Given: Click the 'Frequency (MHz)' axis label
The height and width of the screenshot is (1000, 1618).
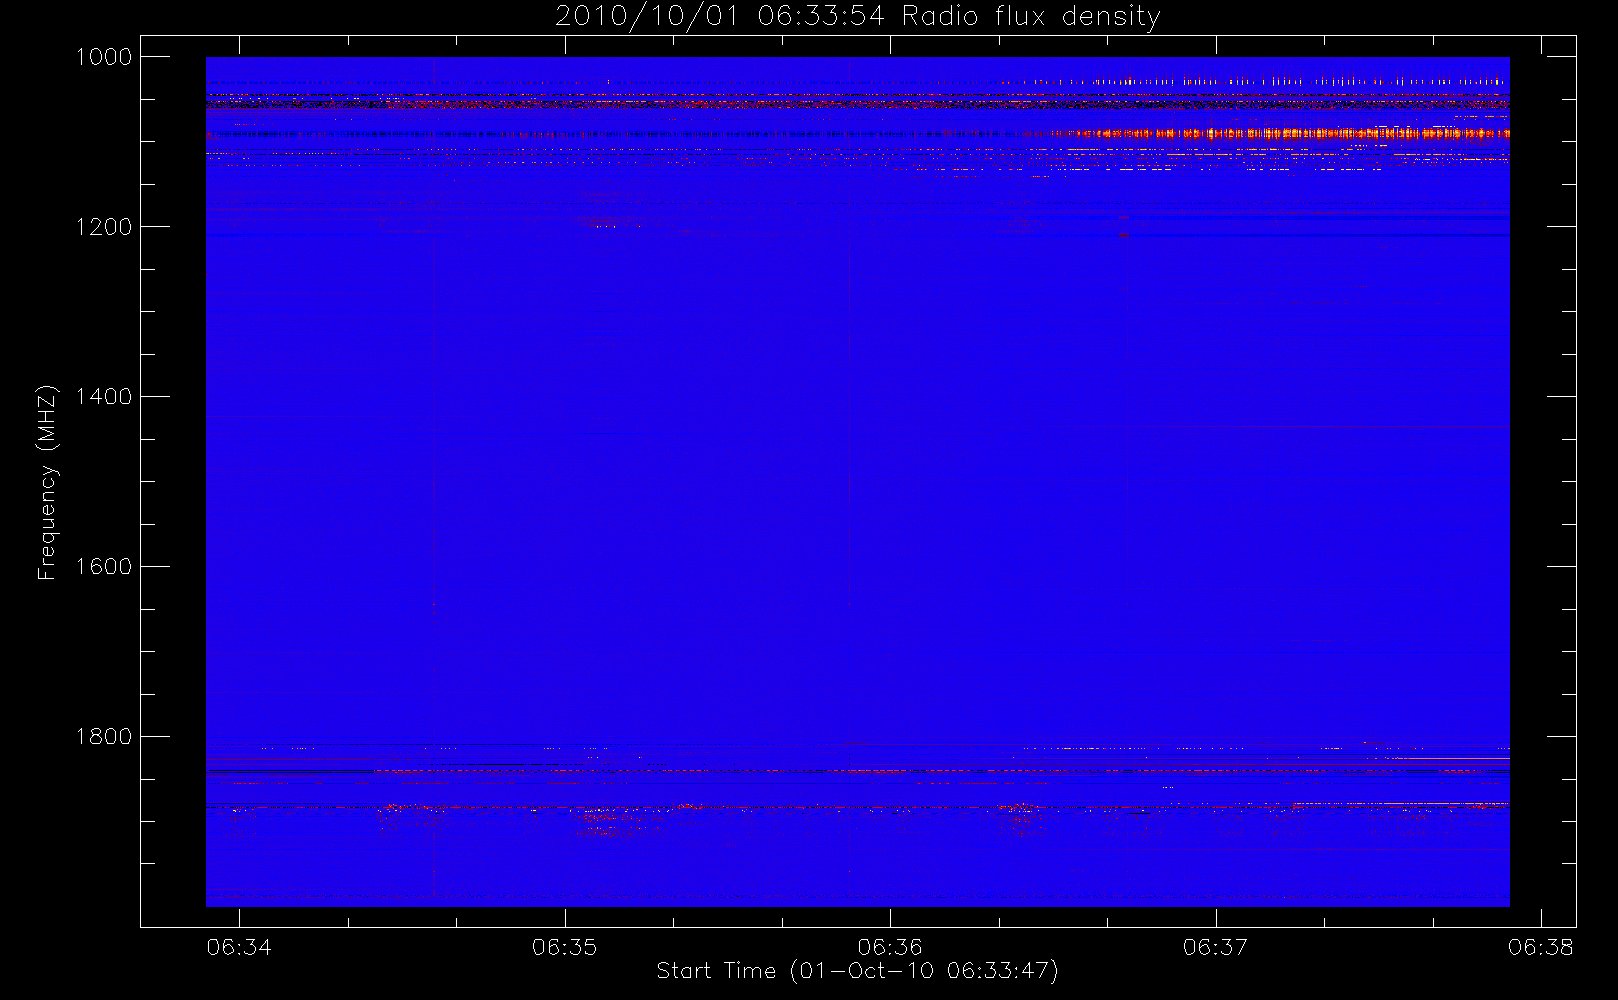Looking at the screenshot, I should [x=46, y=482].
